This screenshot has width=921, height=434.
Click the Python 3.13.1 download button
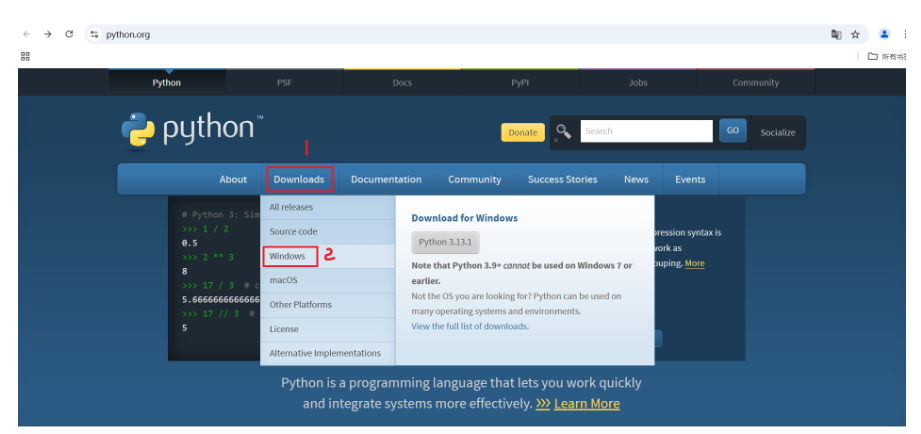coord(446,242)
